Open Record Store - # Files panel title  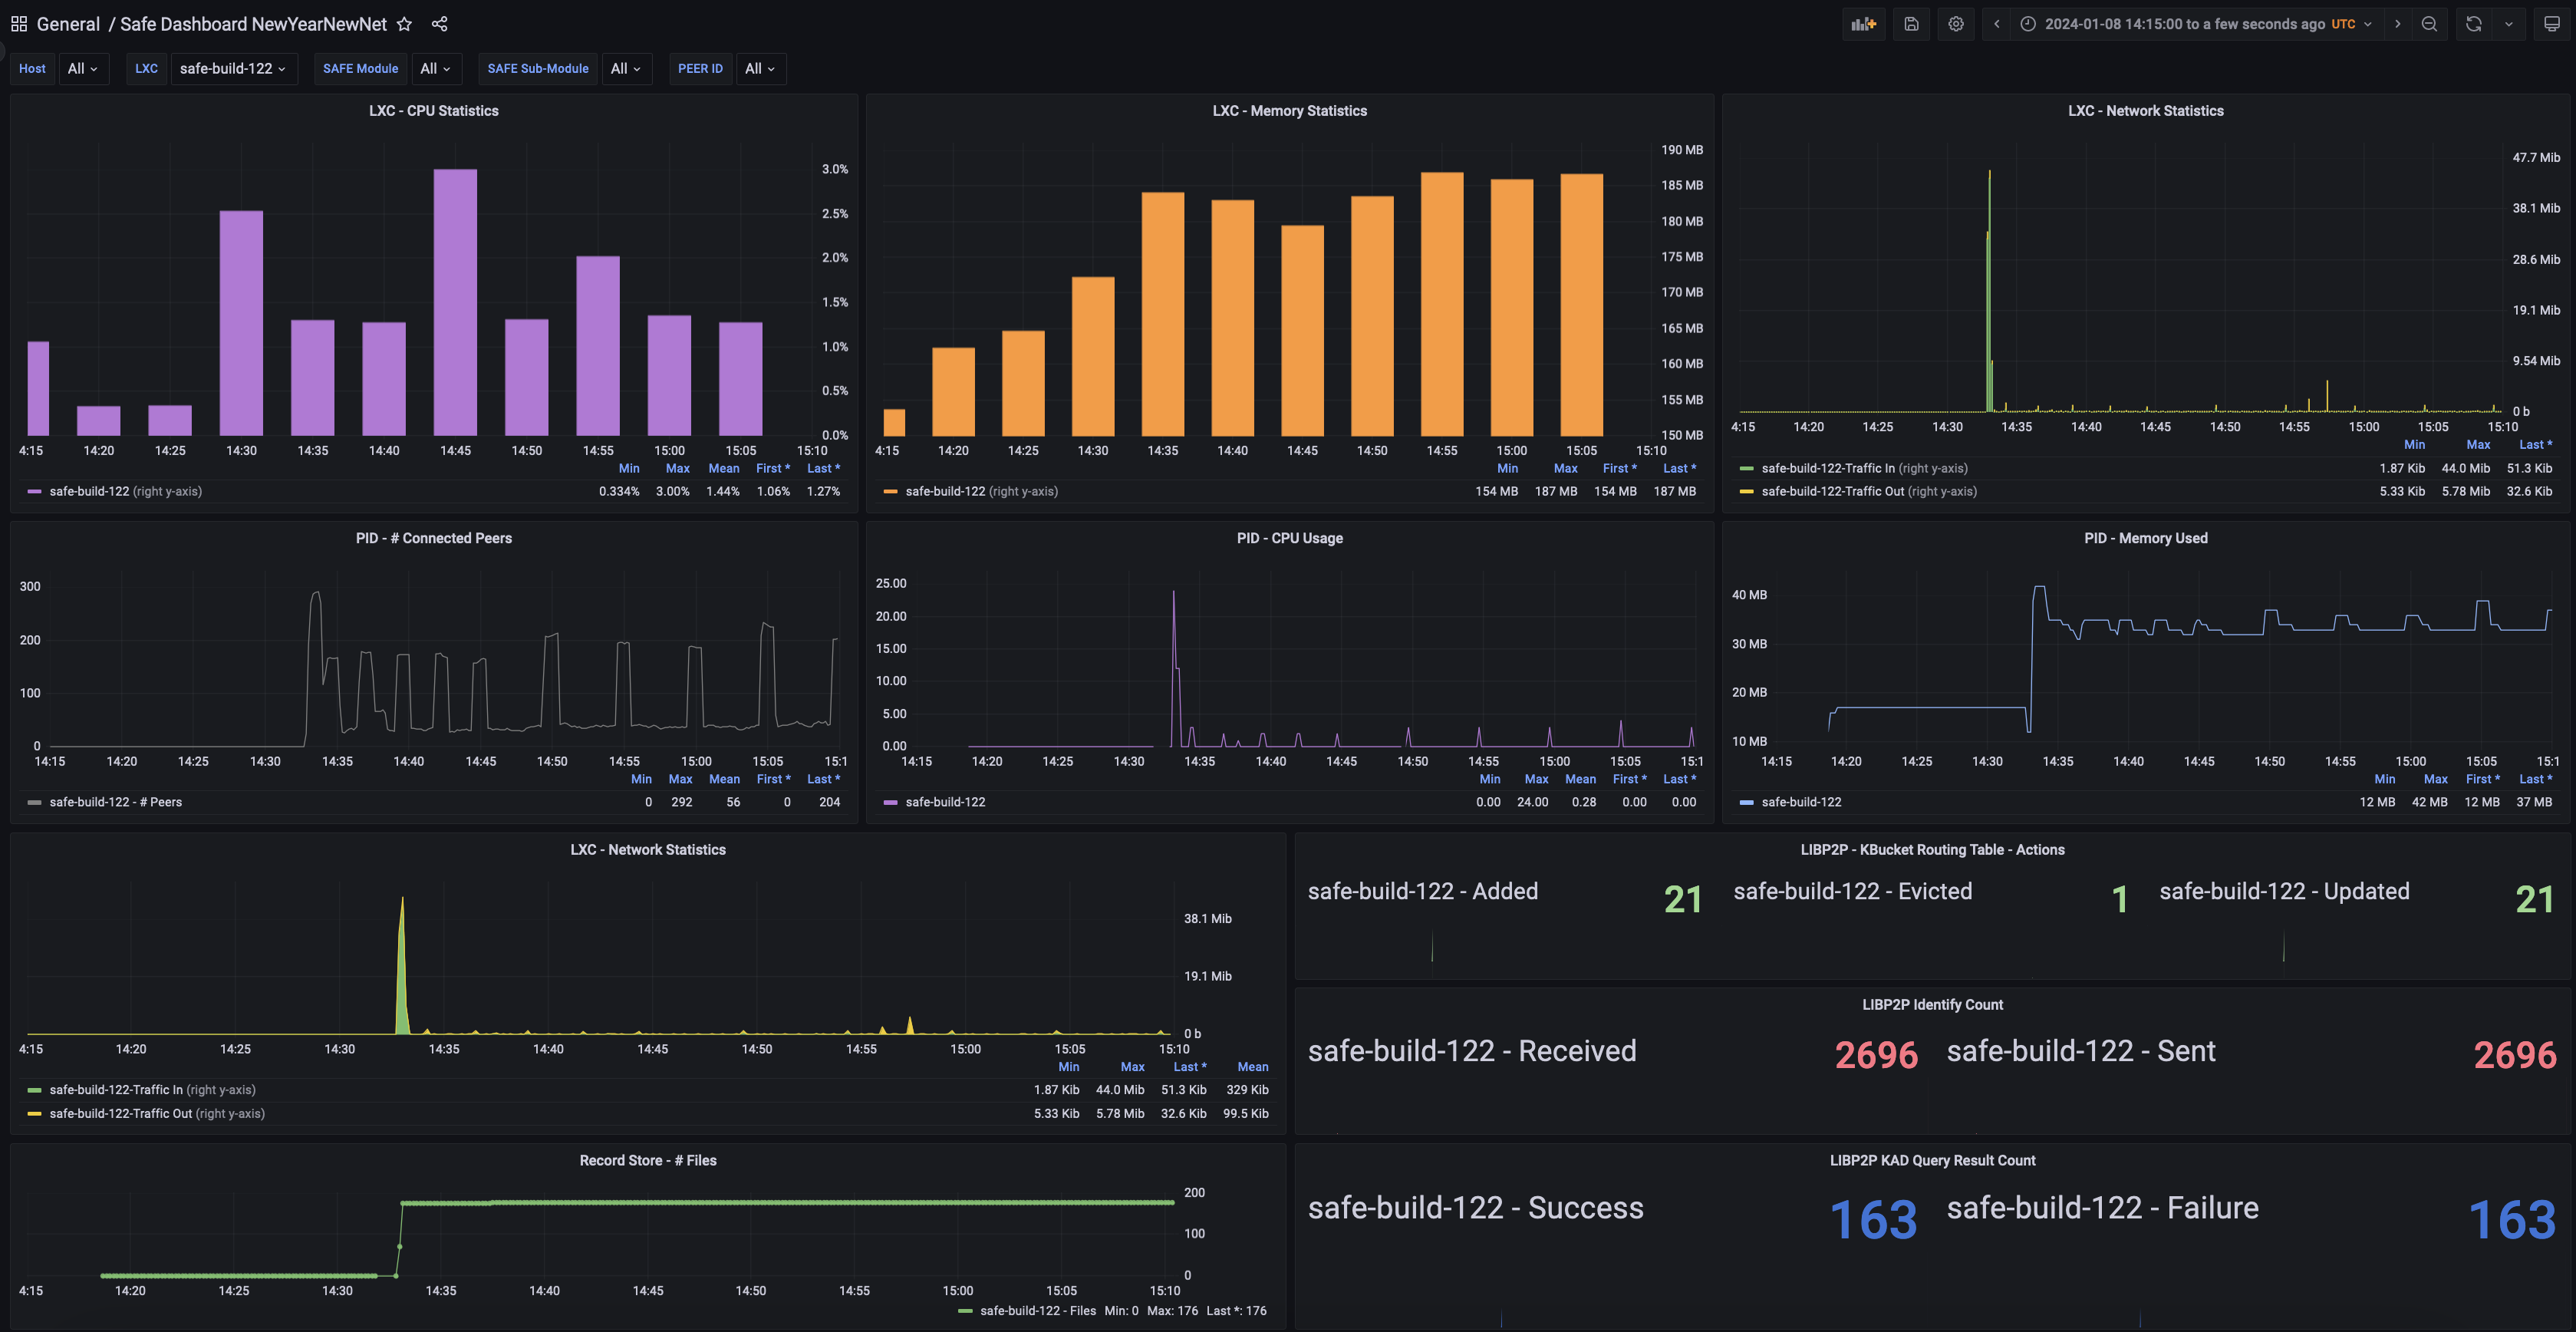(647, 1160)
